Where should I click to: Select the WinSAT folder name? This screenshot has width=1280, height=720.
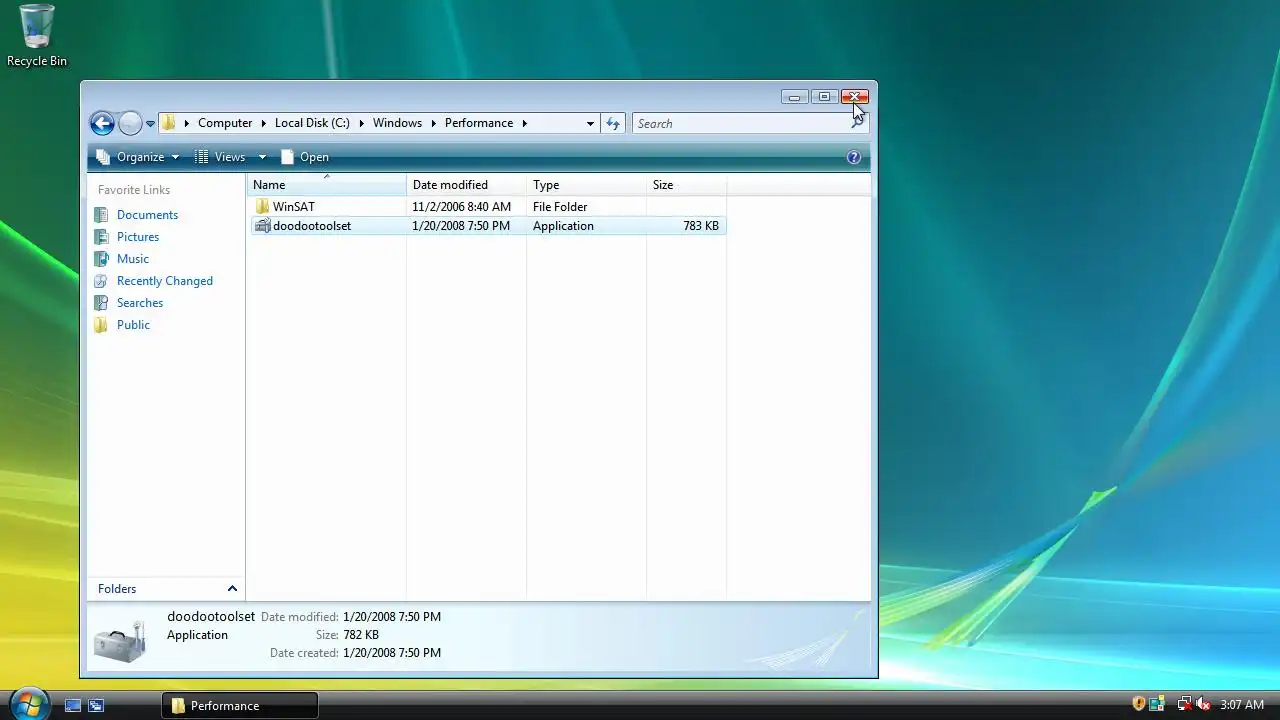point(294,207)
